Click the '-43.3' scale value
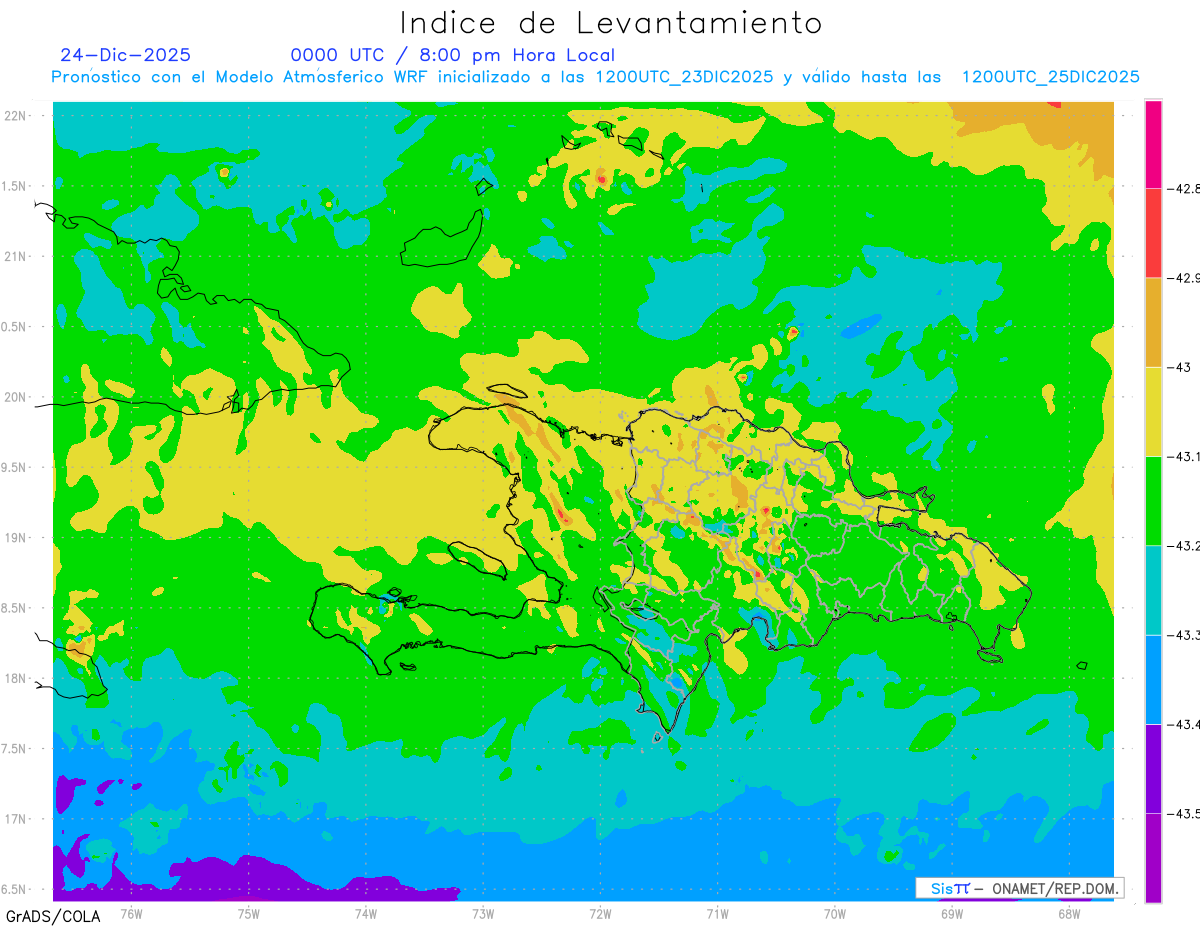This screenshot has width=1200, height=927. click(x=1185, y=635)
